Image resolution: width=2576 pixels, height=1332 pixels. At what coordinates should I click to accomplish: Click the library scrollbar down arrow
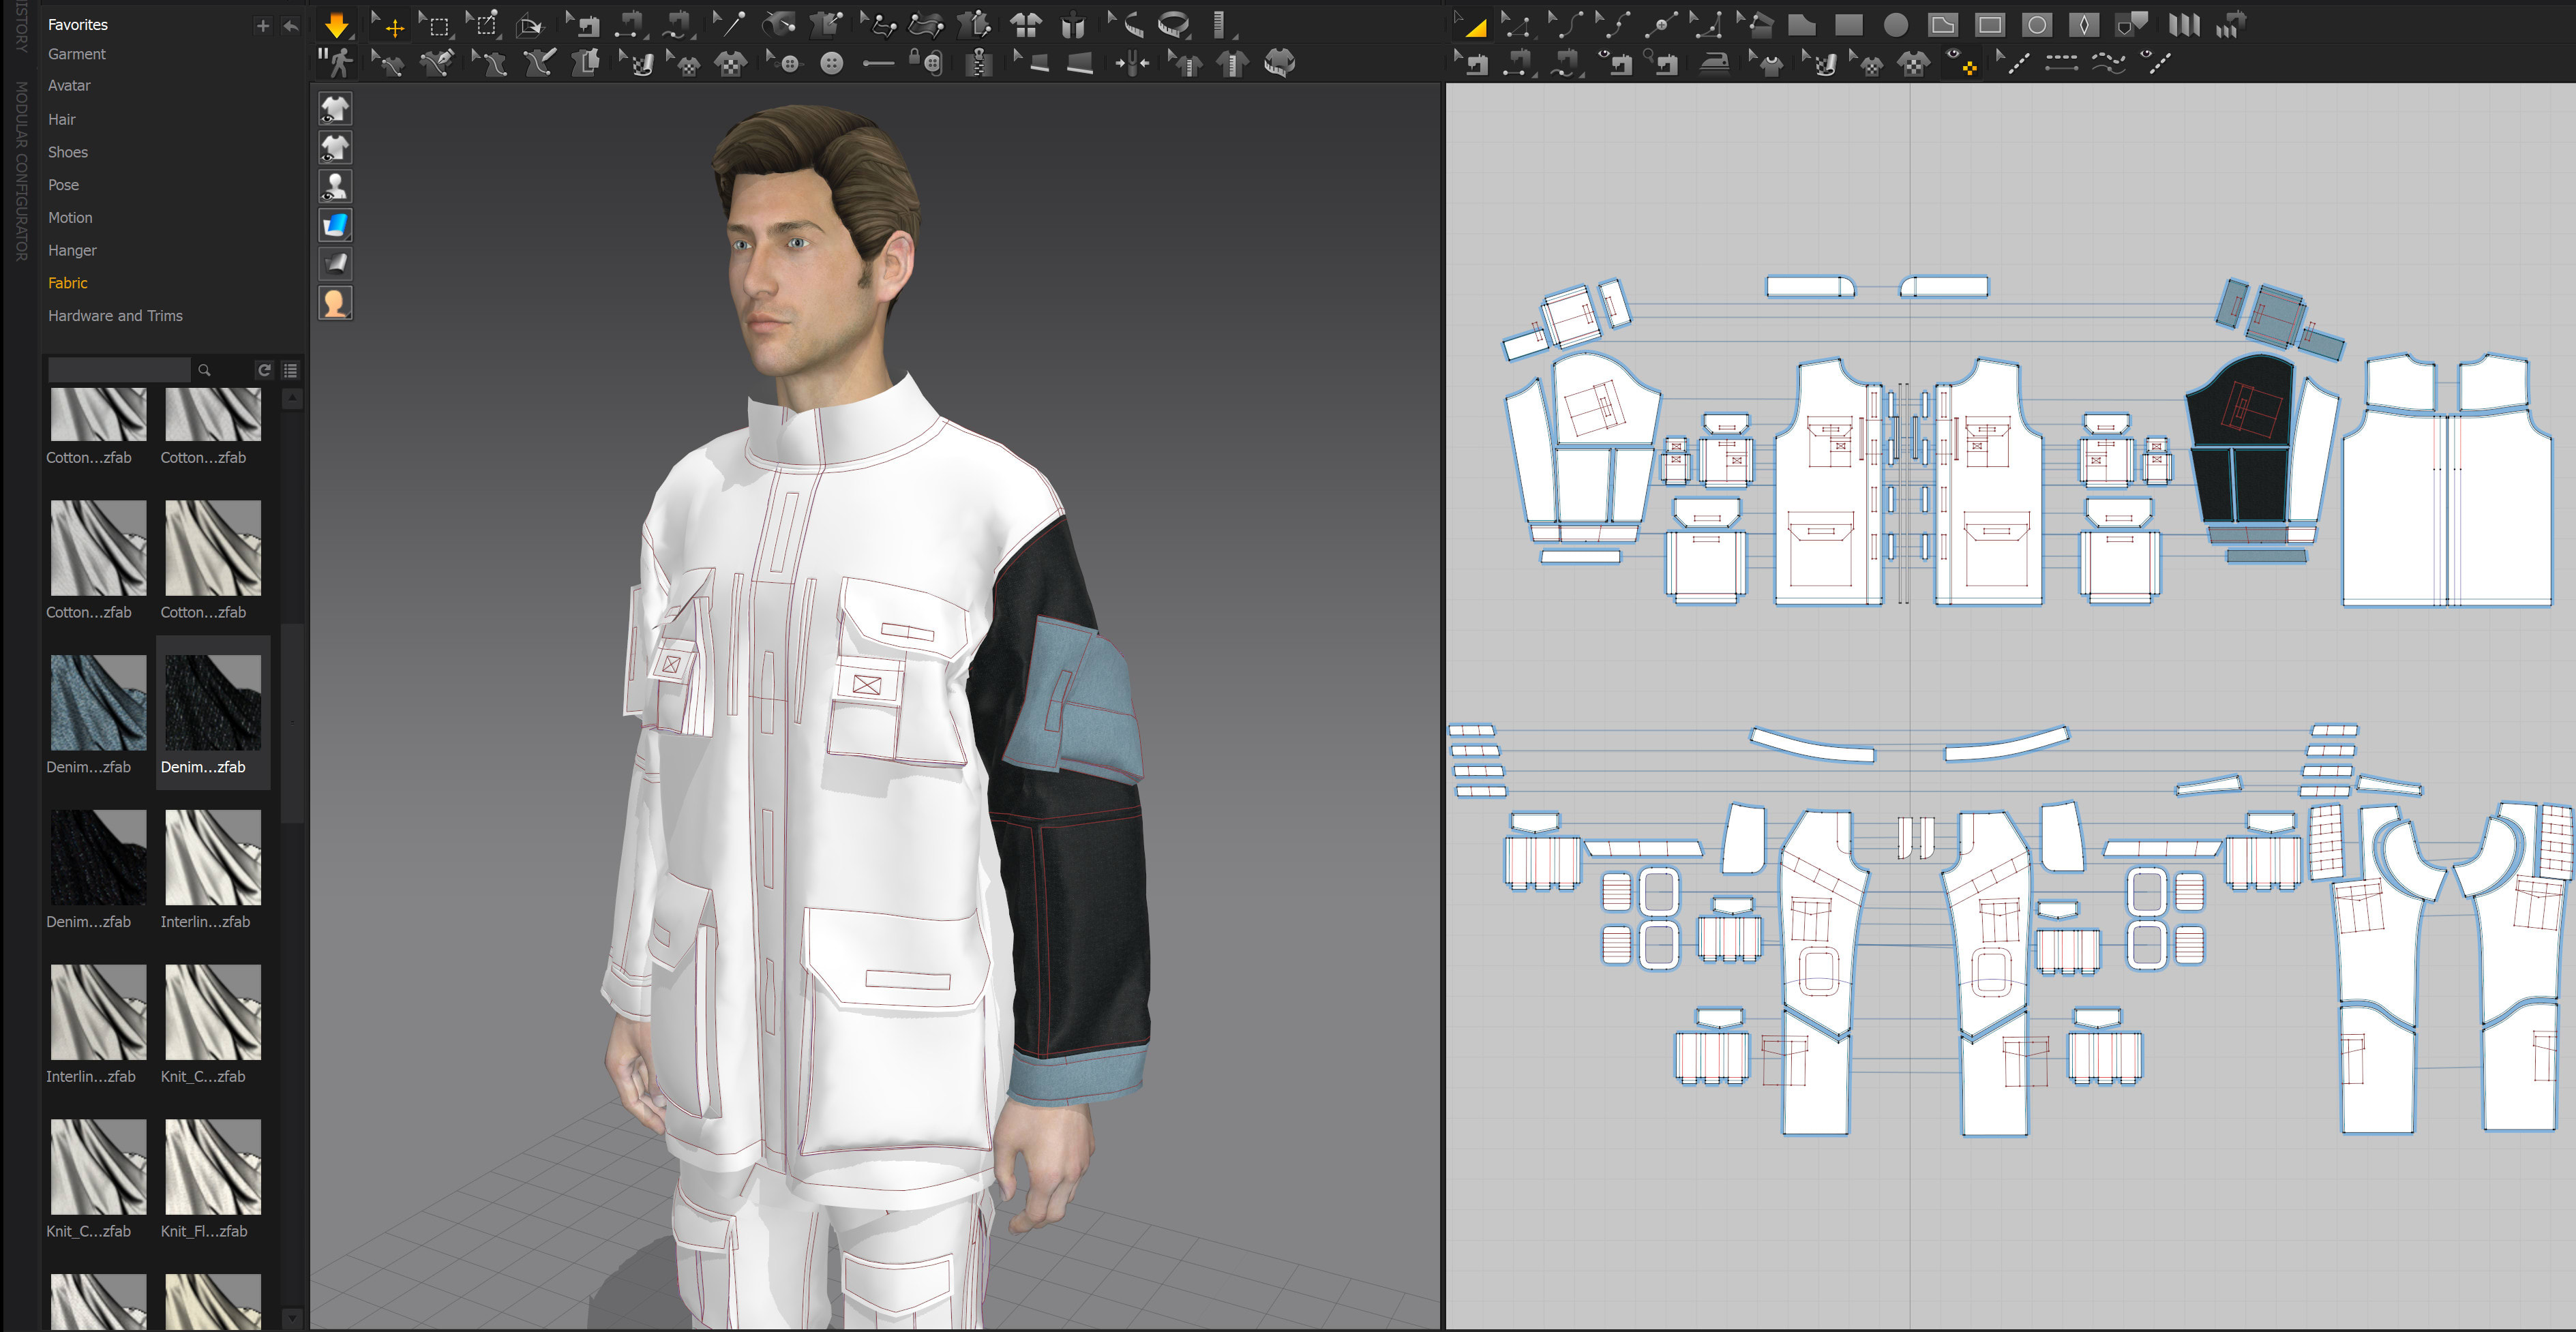pos(292,1319)
